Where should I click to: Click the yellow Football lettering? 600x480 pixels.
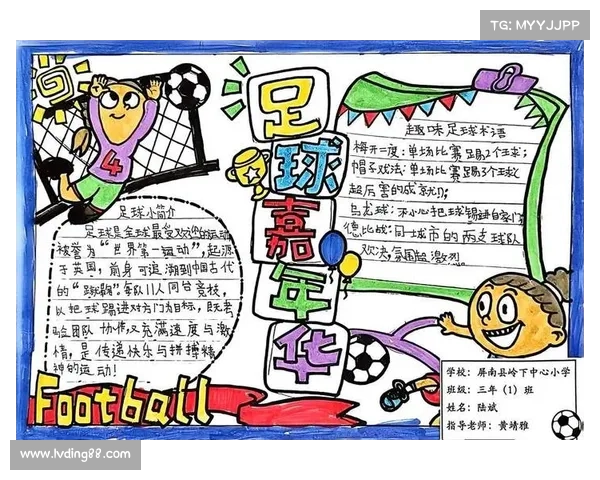click(122, 401)
